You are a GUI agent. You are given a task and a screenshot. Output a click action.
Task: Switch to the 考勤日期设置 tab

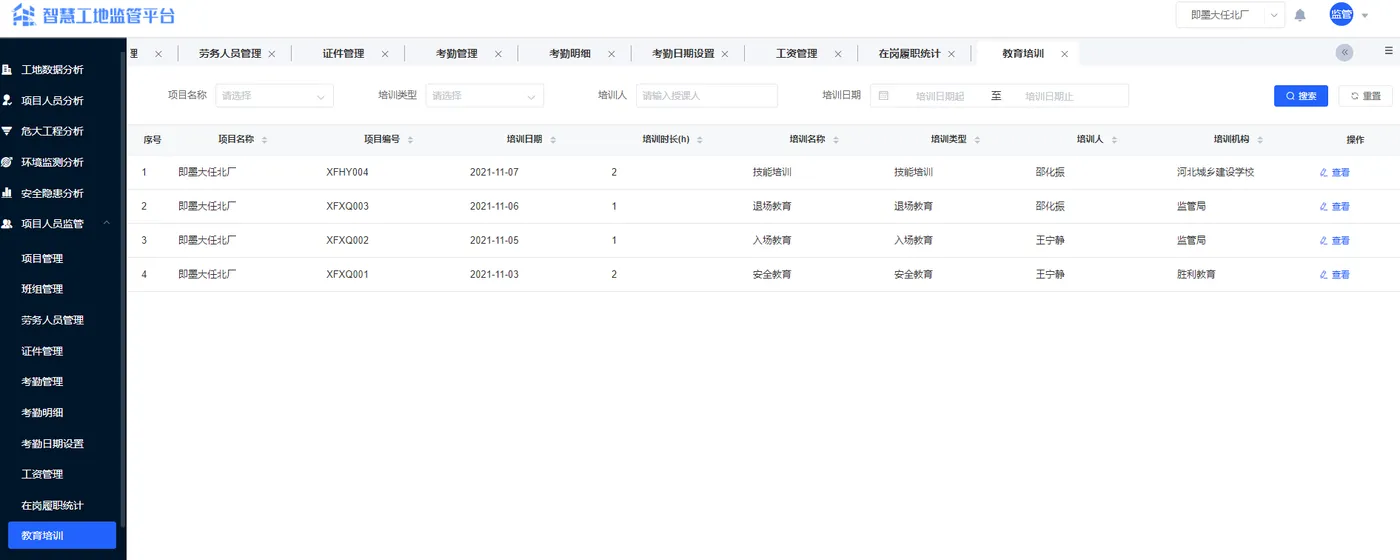click(x=683, y=54)
